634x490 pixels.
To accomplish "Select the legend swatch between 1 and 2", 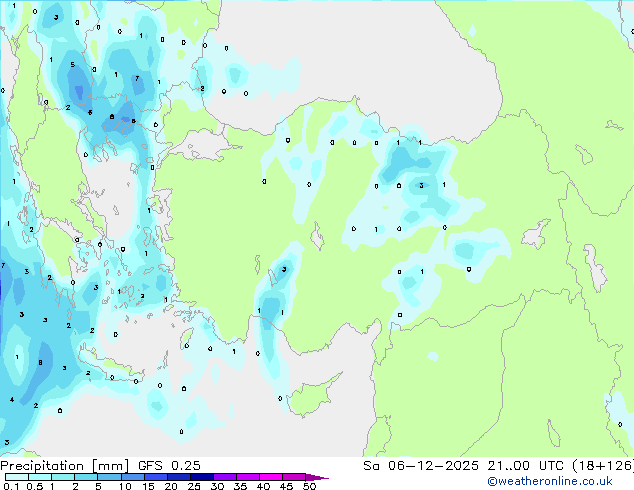I will (63, 477).
